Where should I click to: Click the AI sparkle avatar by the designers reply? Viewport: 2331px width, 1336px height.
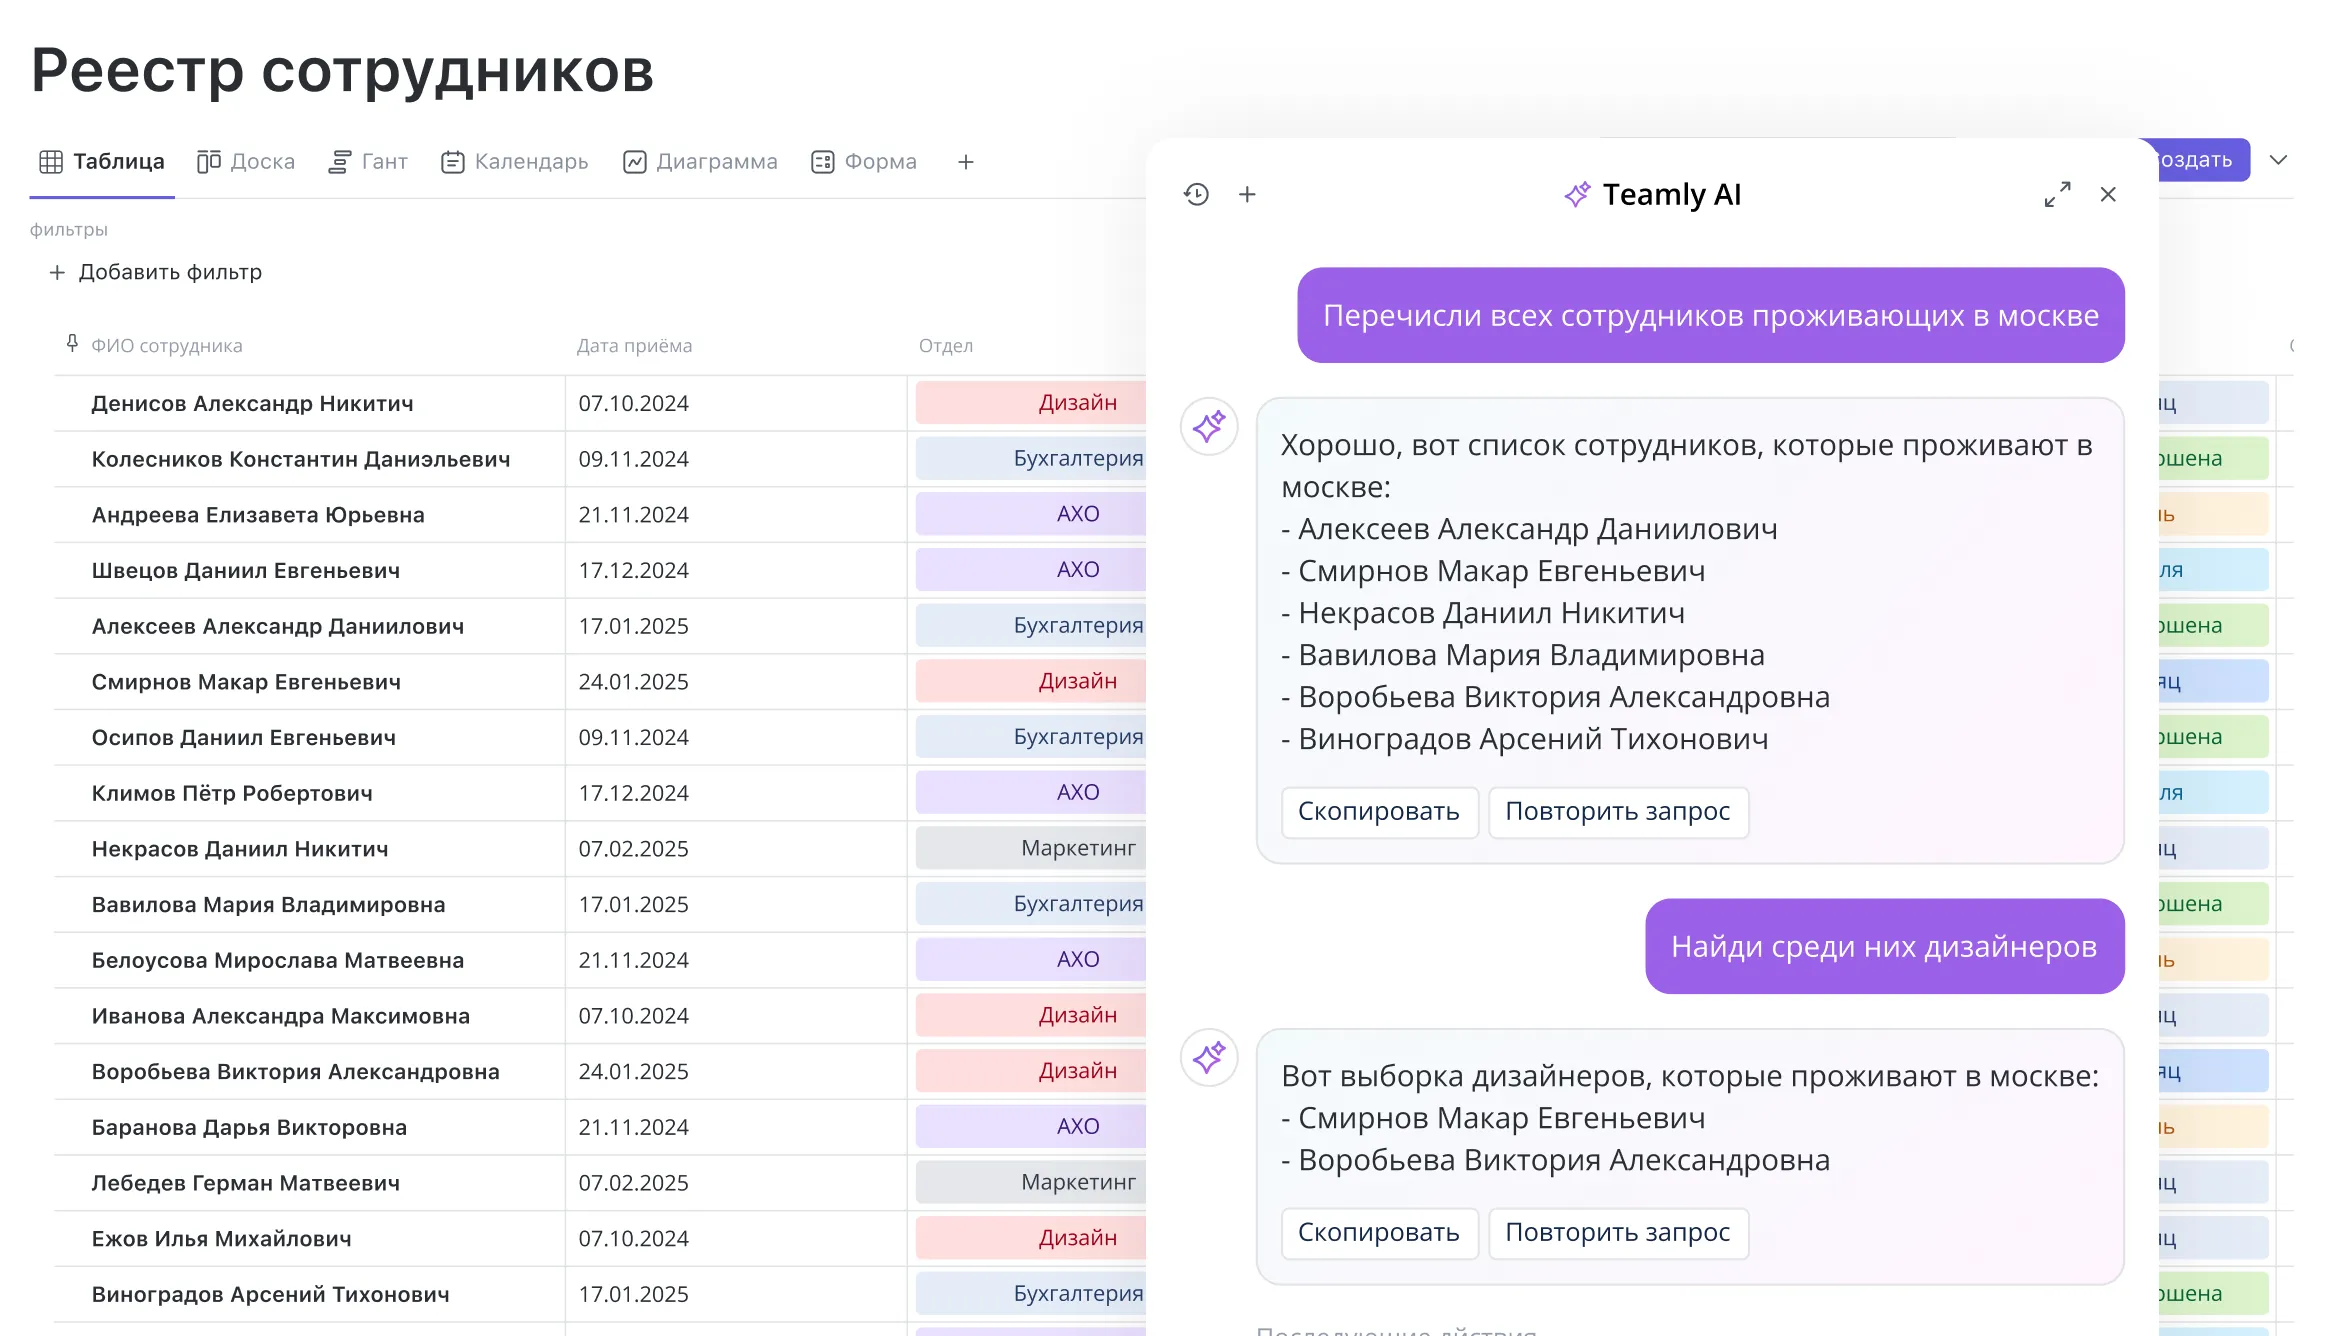[1209, 1057]
